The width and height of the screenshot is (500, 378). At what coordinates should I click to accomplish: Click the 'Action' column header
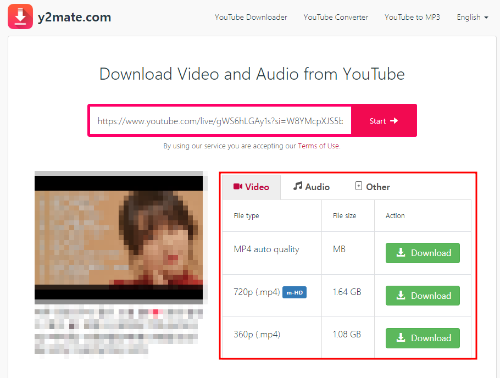point(395,216)
